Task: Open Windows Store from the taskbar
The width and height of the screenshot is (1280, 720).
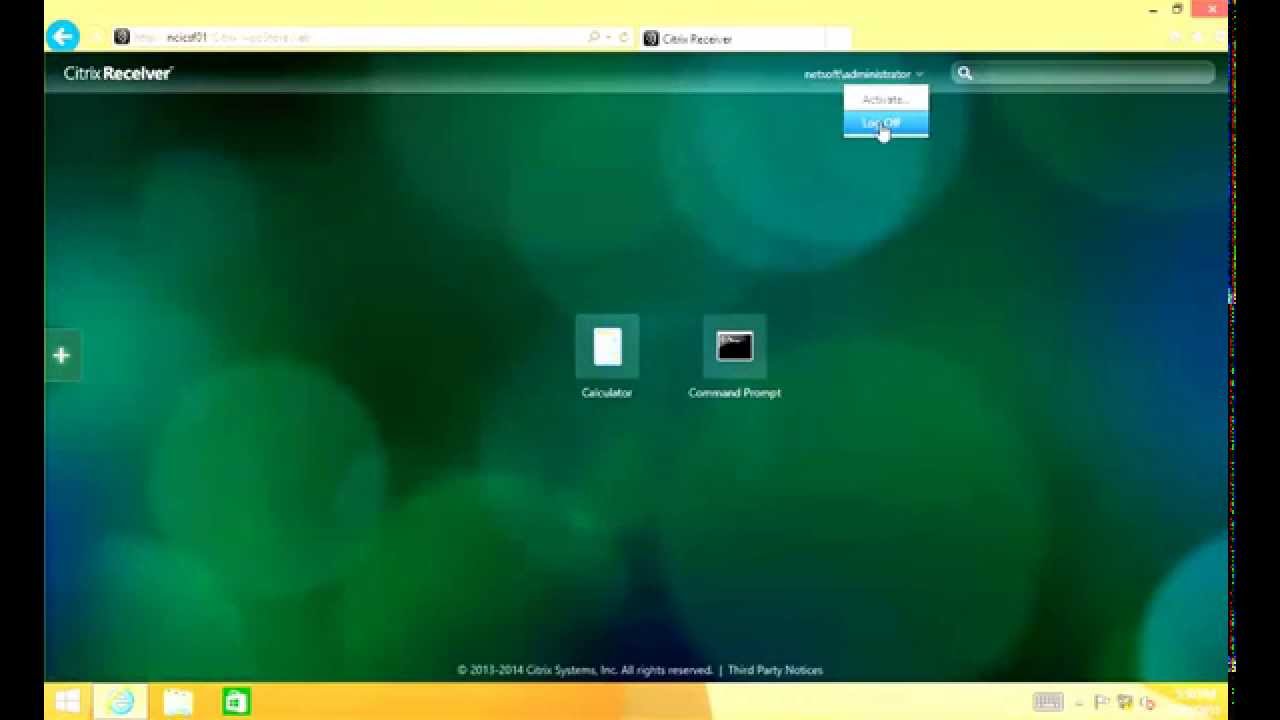Action: pyautogui.click(x=235, y=702)
